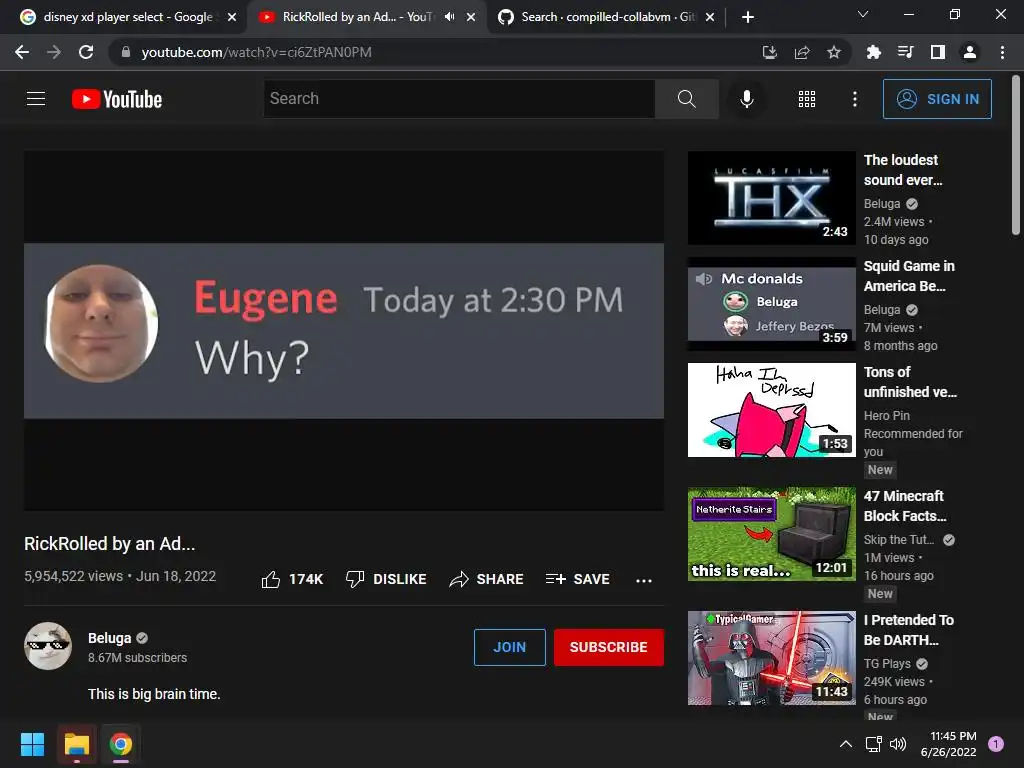Viewport: 1024px width, 768px height.
Task: Open Tons of unfinished video thumbnail
Action: click(771, 410)
